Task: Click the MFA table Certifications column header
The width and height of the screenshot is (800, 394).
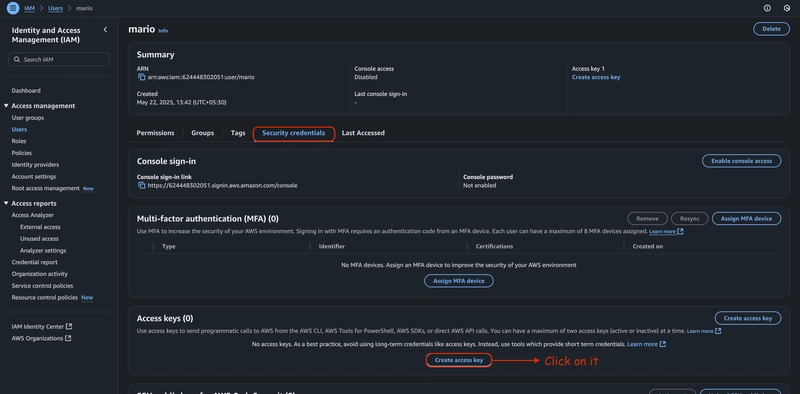Action: pyautogui.click(x=494, y=247)
